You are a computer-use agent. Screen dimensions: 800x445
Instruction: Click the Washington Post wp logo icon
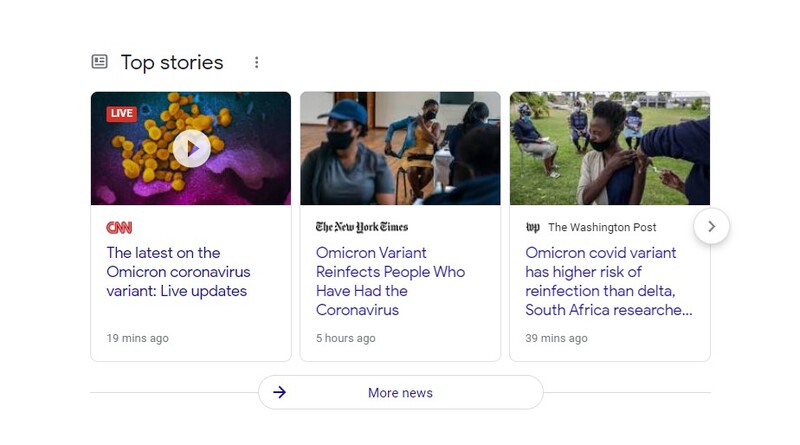[x=533, y=228]
